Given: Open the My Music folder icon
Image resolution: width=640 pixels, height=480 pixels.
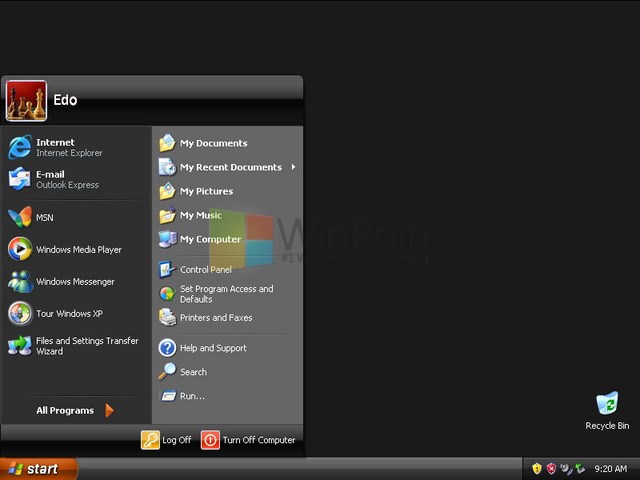Looking at the screenshot, I should click(x=167, y=215).
